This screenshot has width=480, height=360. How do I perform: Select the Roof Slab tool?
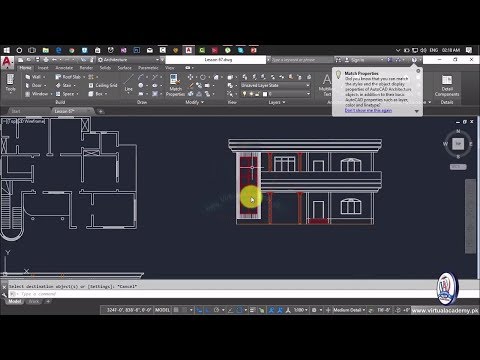[x=68, y=77]
